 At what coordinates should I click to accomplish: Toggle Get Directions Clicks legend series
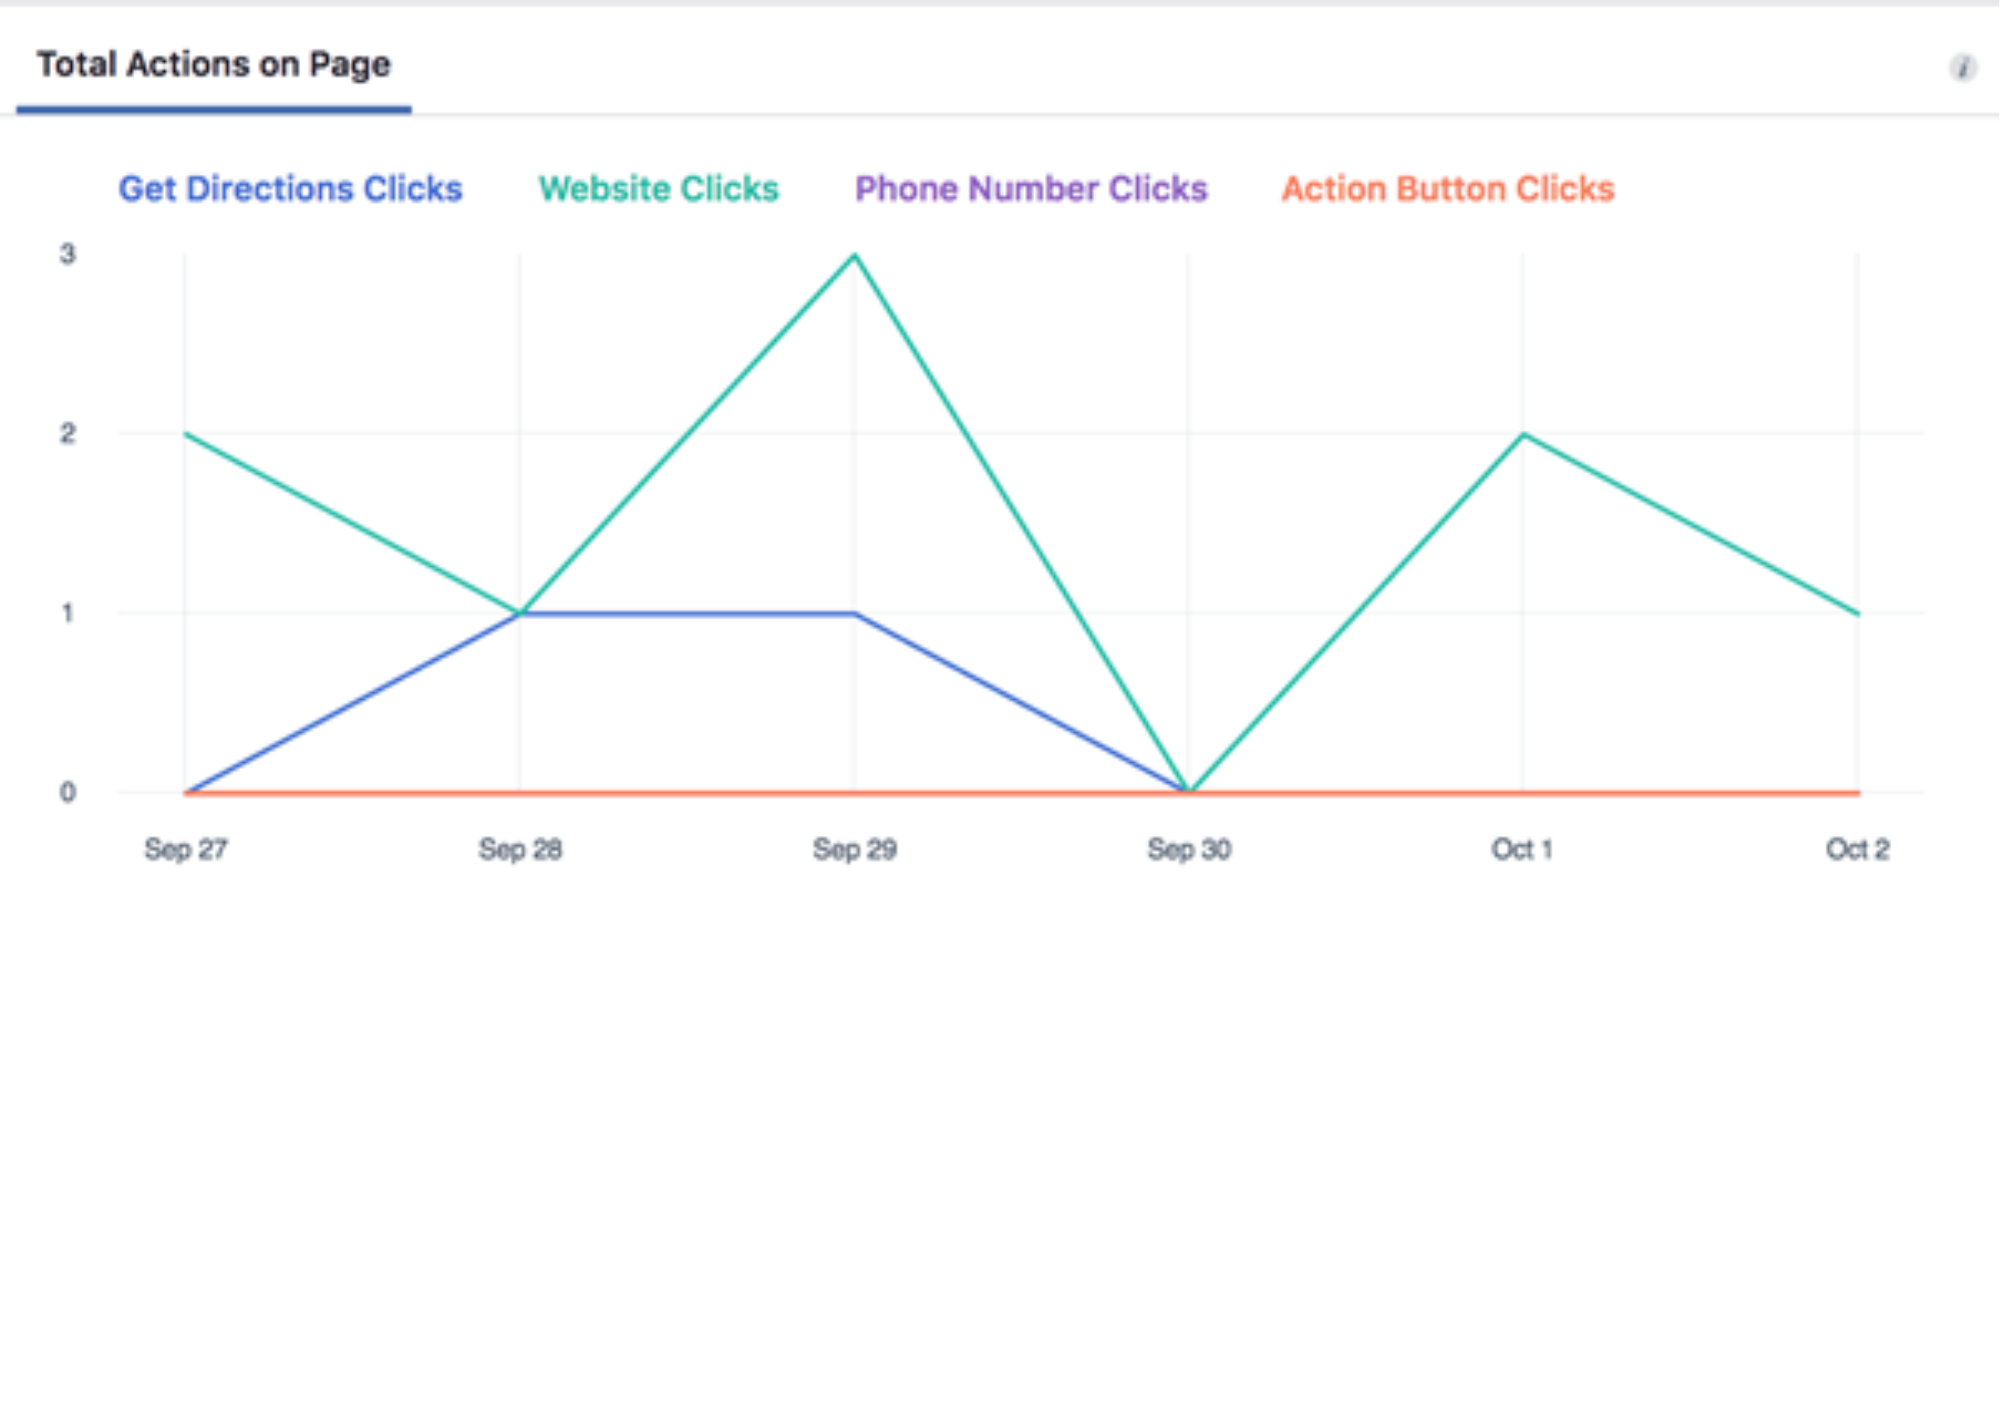click(x=290, y=189)
